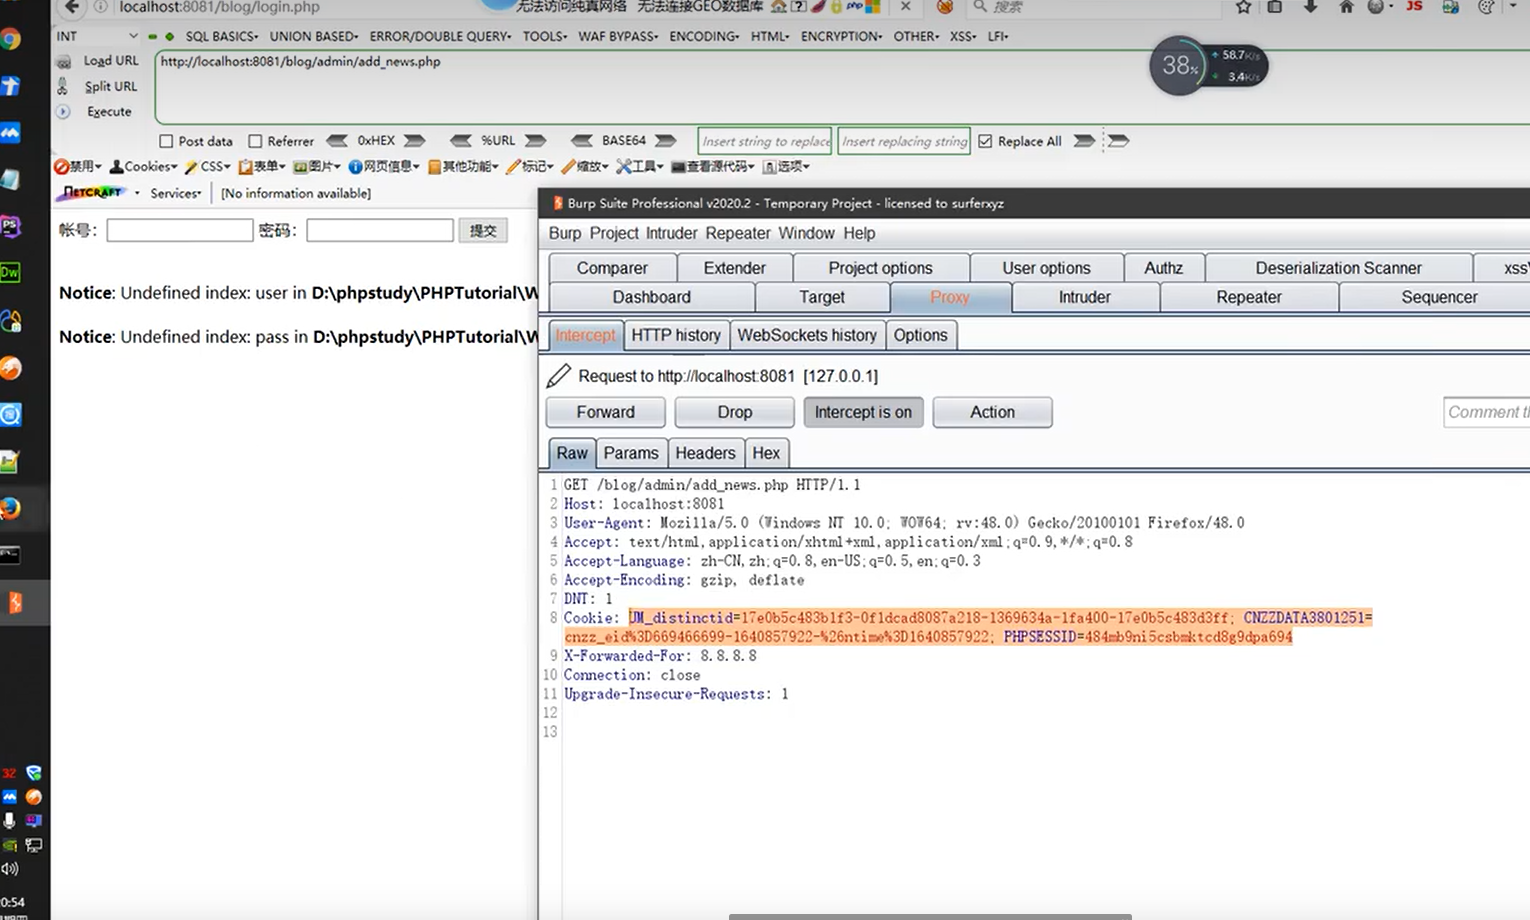1530x920 pixels.
Task: Click the network speed 38% widget
Action: tap(1208, 66)
